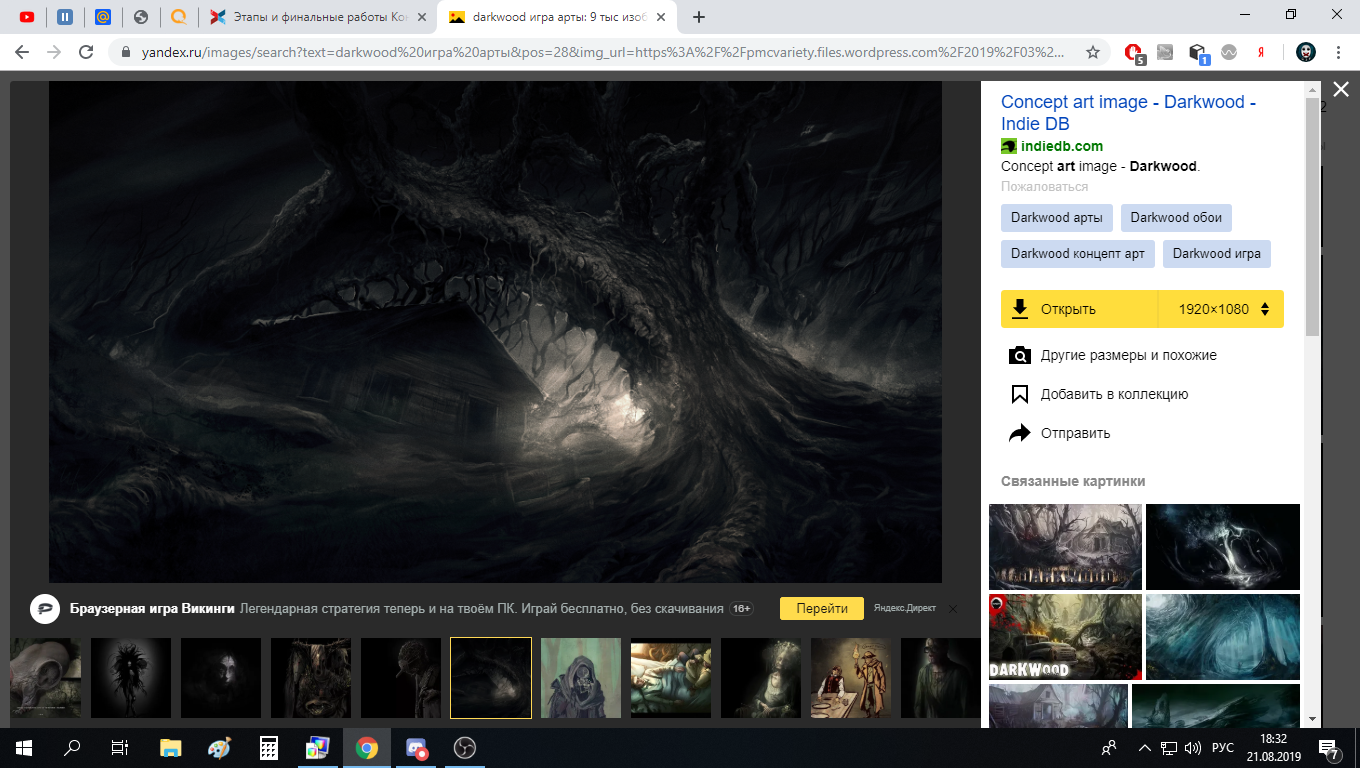Screen dimensions: 1360x768
Task: Select the two men at table thumbnail
Action: coord(851,678)
